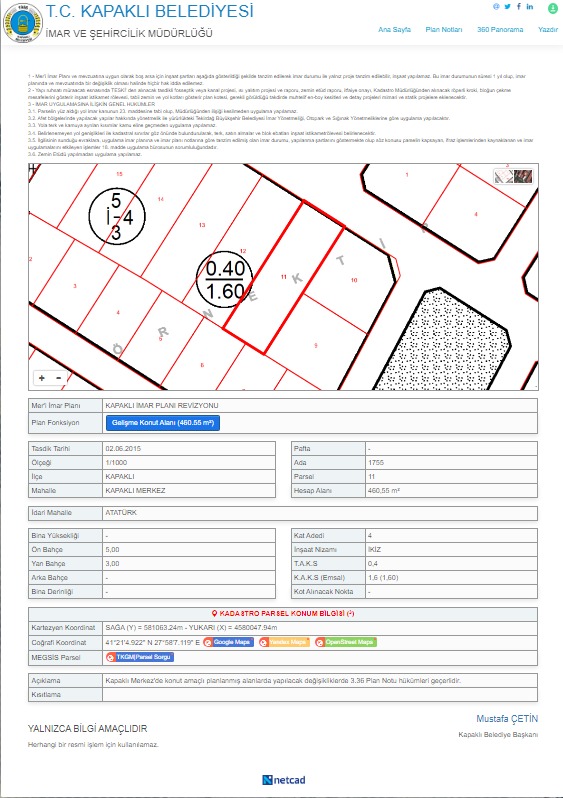Screen dimensions: 563x798
Task: Click T.A.K.S value 0,4
Action: pyautogui.click(x=373, y=563)
